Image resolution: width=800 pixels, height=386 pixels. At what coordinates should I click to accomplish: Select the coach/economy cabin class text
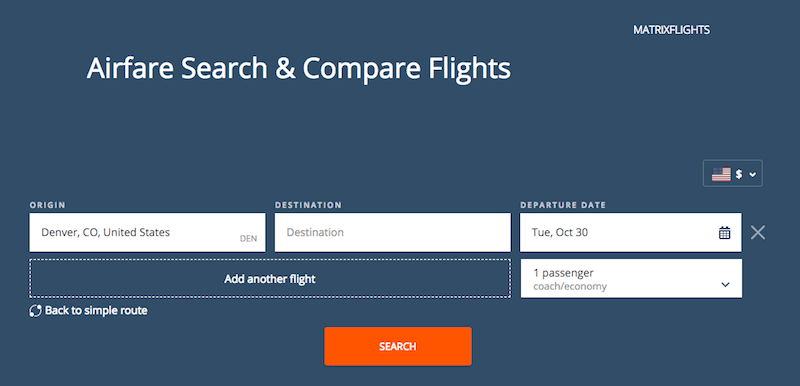[570, 287]
